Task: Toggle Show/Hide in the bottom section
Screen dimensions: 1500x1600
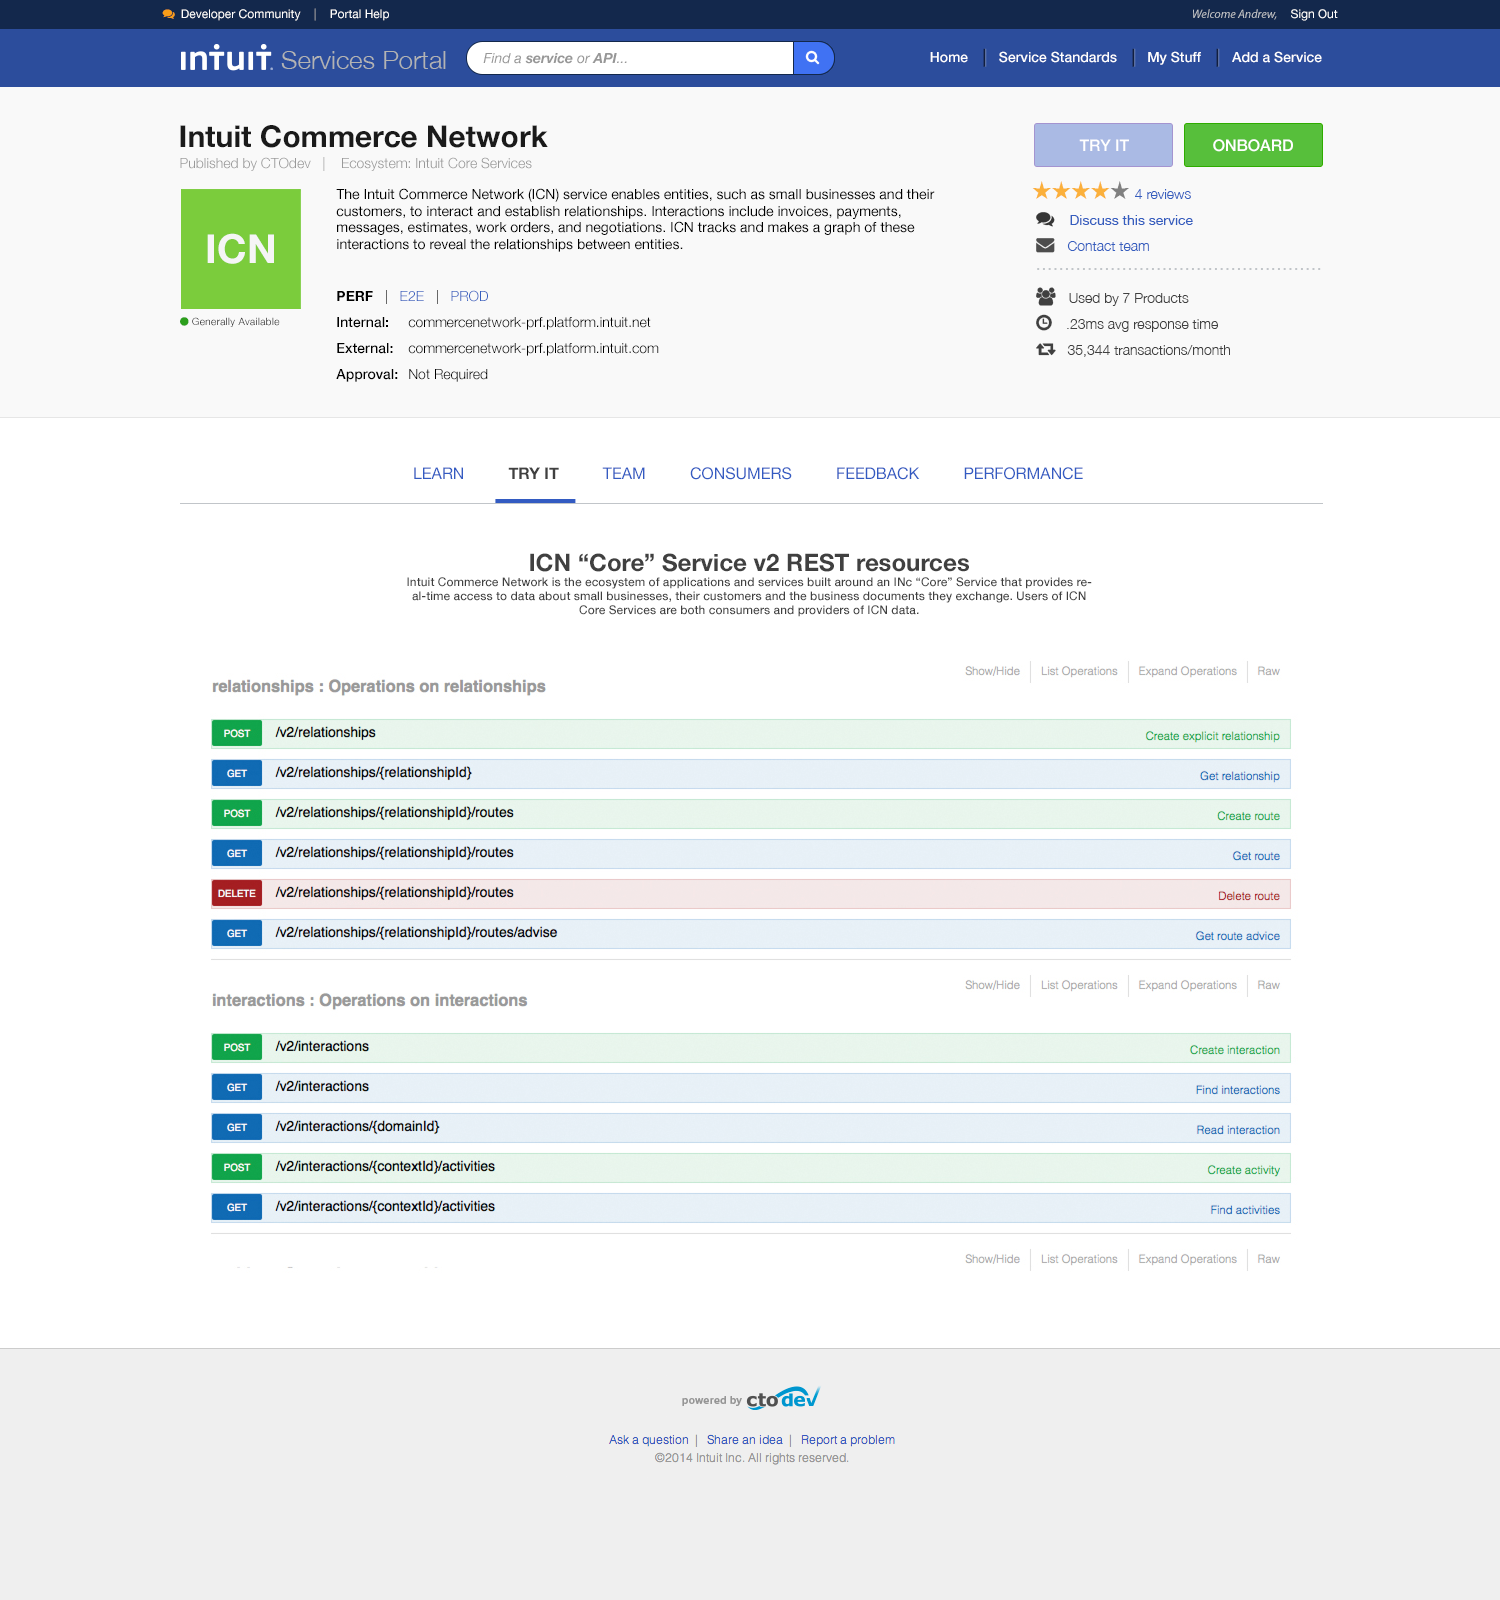Action: click(x=992, y=1259)
